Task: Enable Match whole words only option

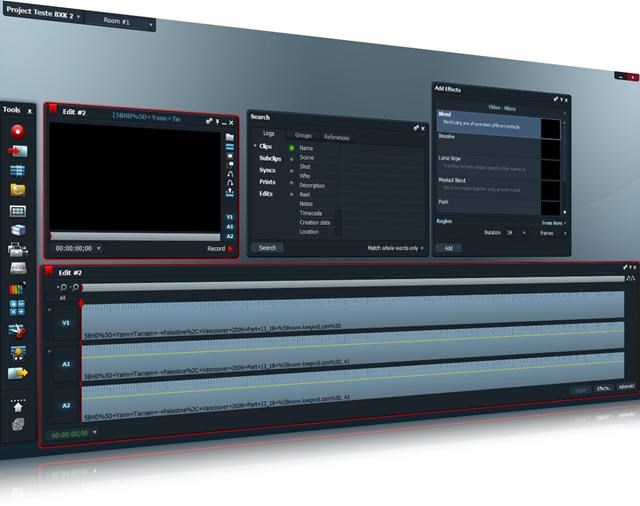Action: [x=421, y=247]
